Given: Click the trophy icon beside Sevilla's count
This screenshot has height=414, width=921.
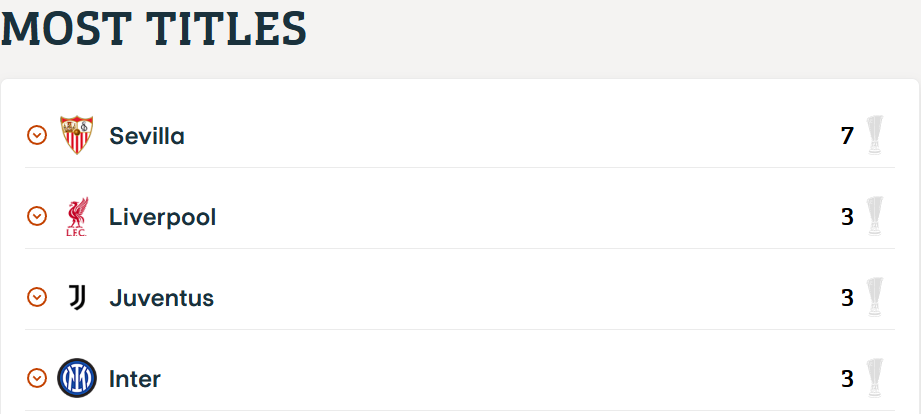Looking at the screenshot, I should coord(875,136).
